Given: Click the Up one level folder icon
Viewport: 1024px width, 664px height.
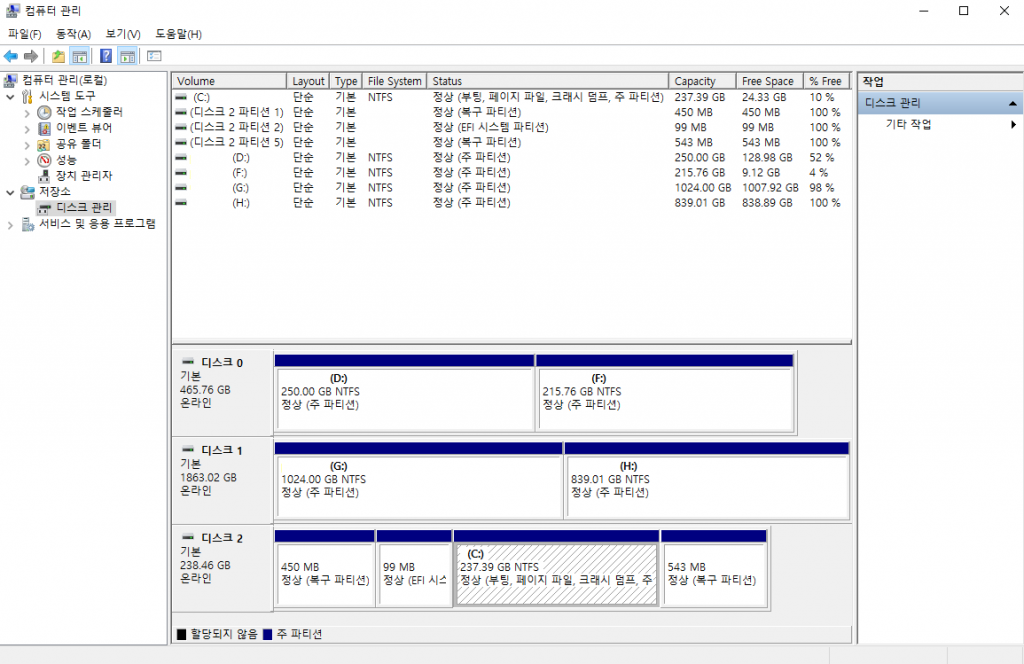Looking at the screenshot, I should click(x=58, y=56).
